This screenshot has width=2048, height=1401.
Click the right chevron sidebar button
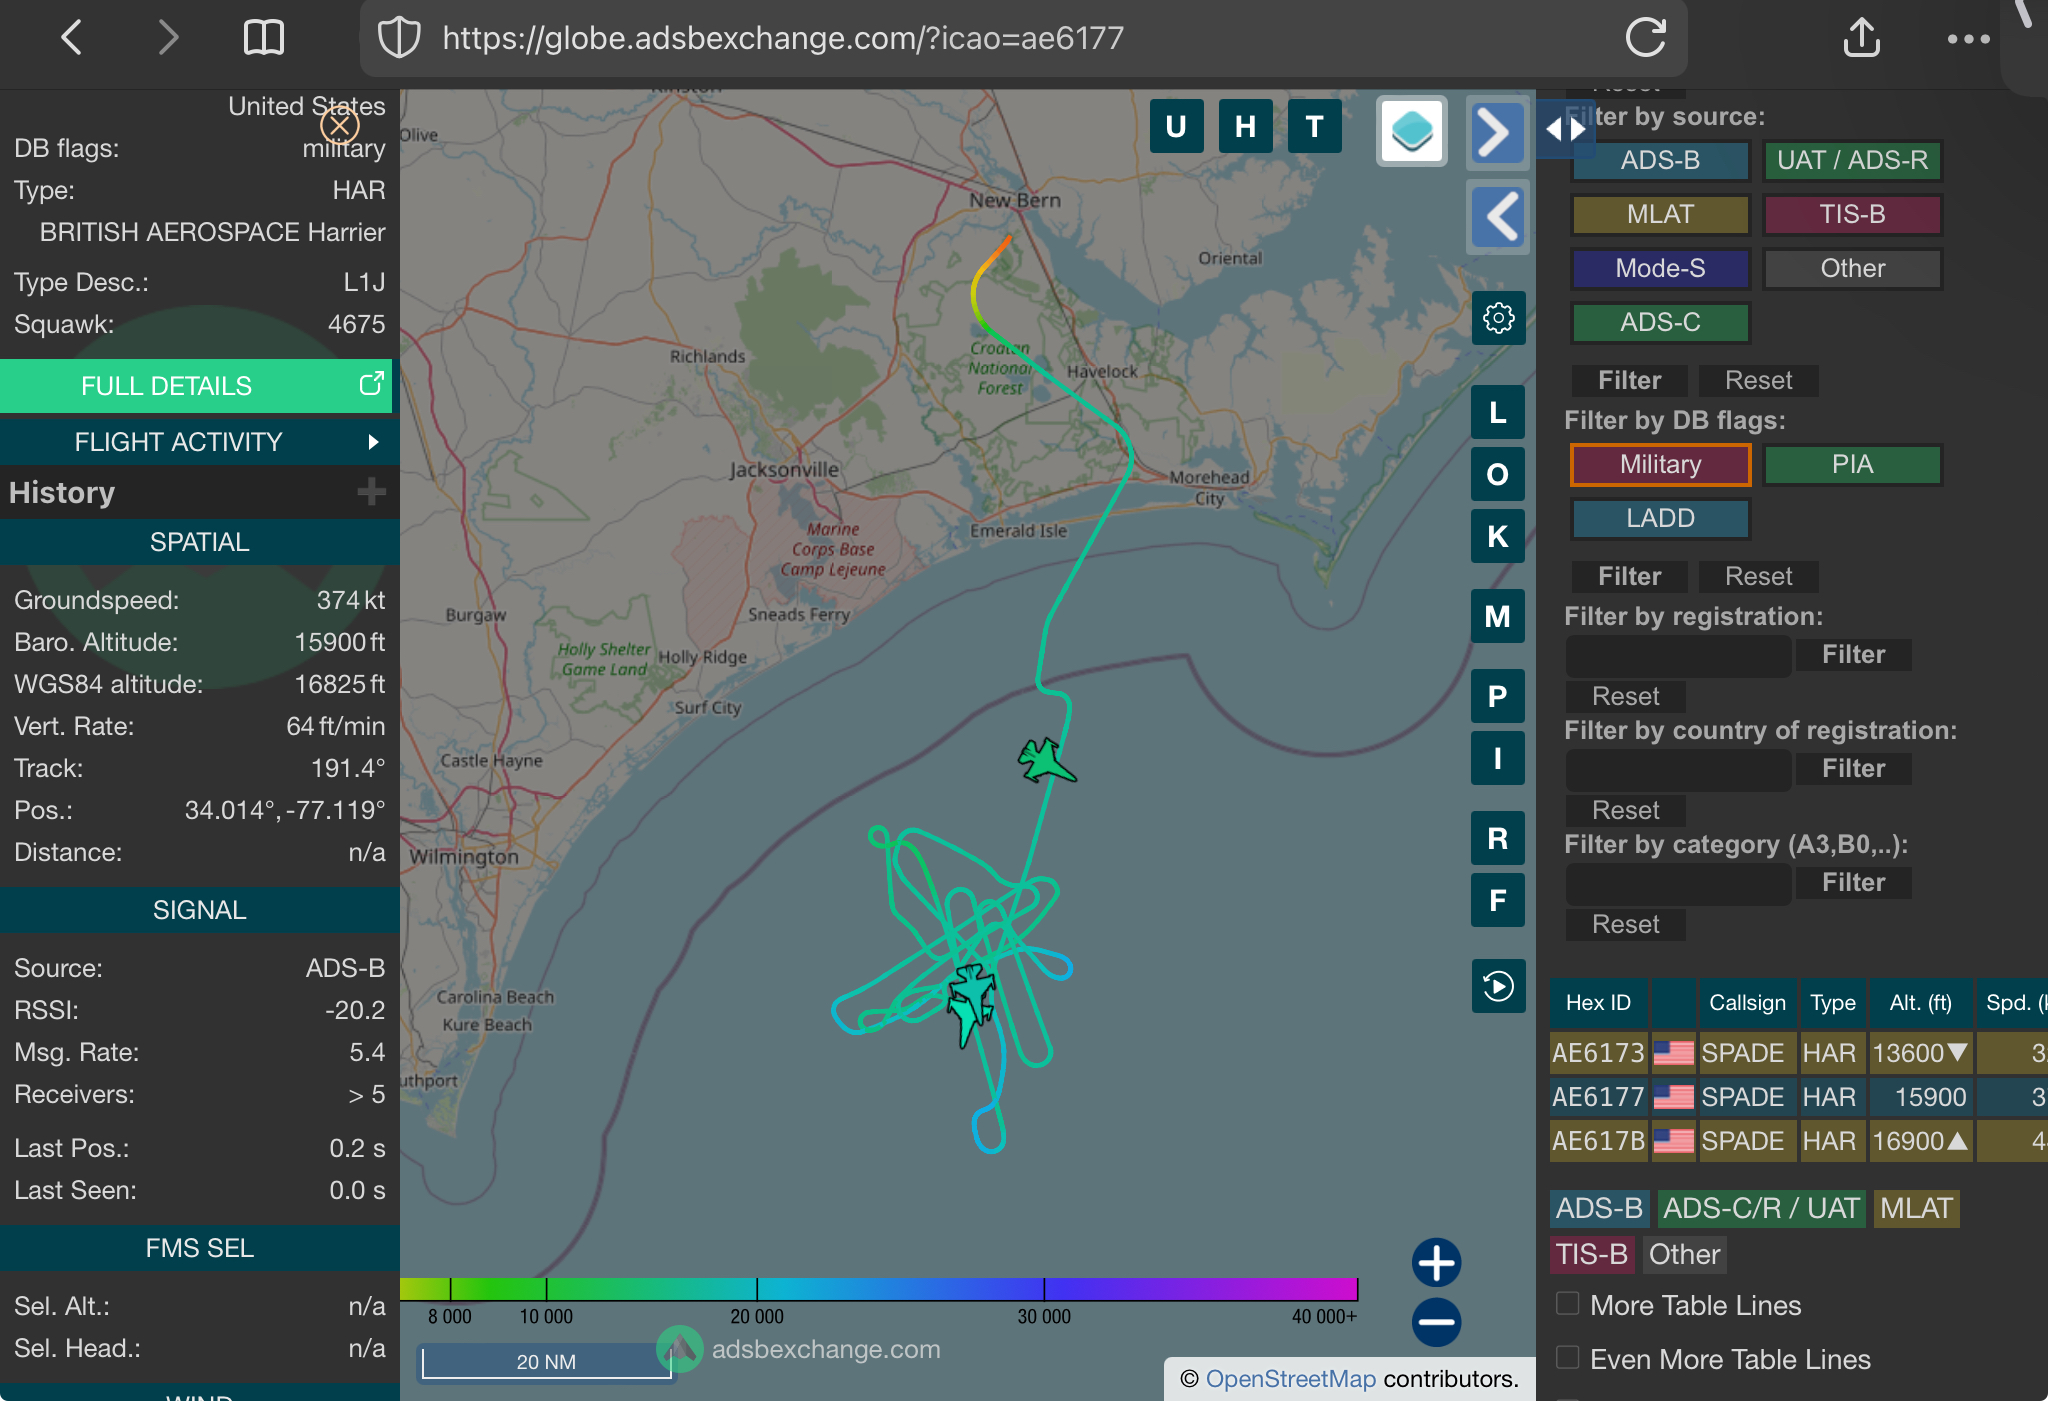[x=1497, y=132]
